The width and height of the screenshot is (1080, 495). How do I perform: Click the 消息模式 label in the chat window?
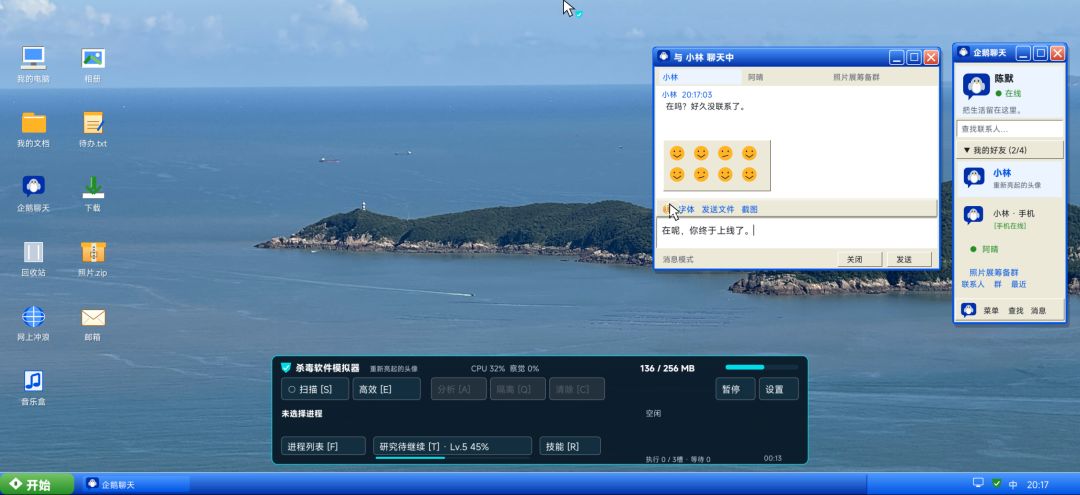[x=678, y=260]
